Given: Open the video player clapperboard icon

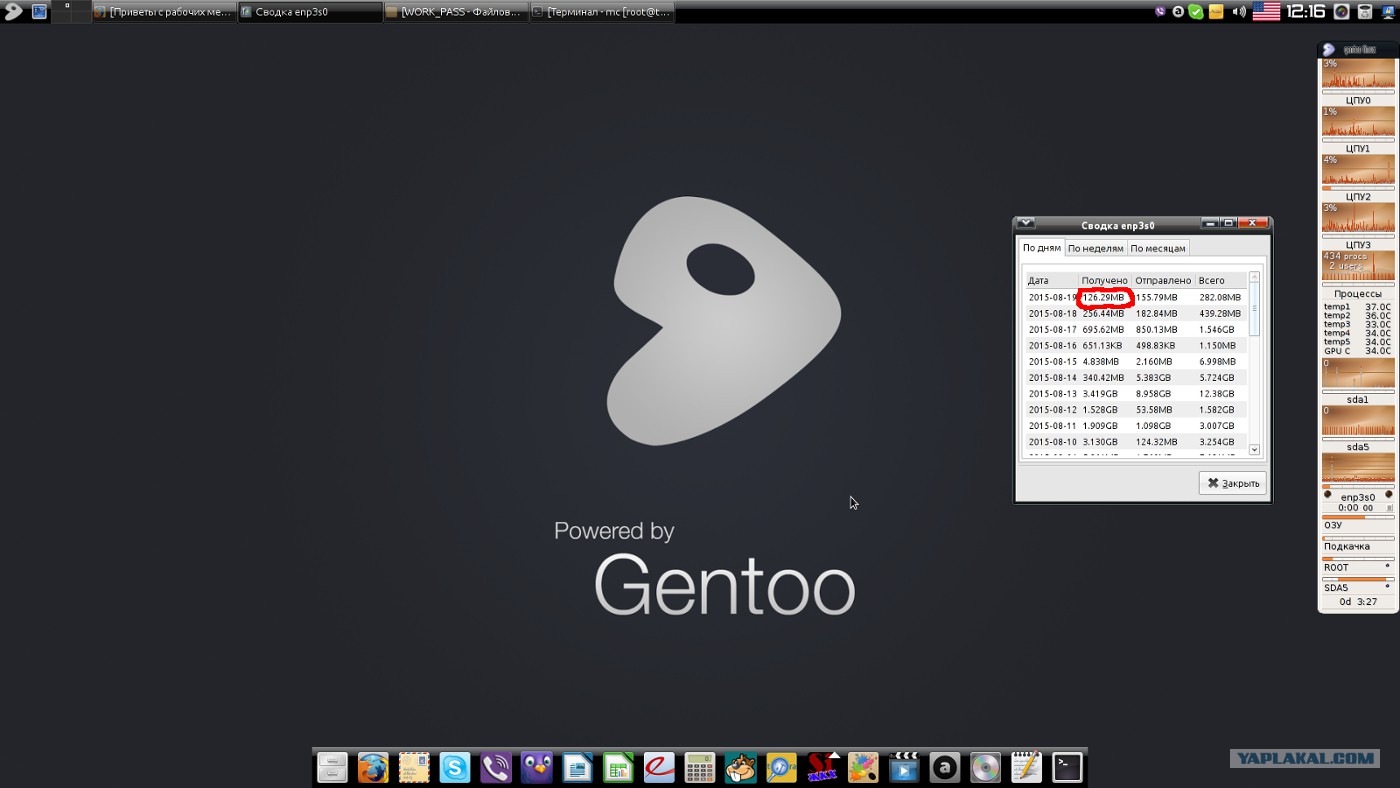Looking at the screenshot, I should click(904, 768).
